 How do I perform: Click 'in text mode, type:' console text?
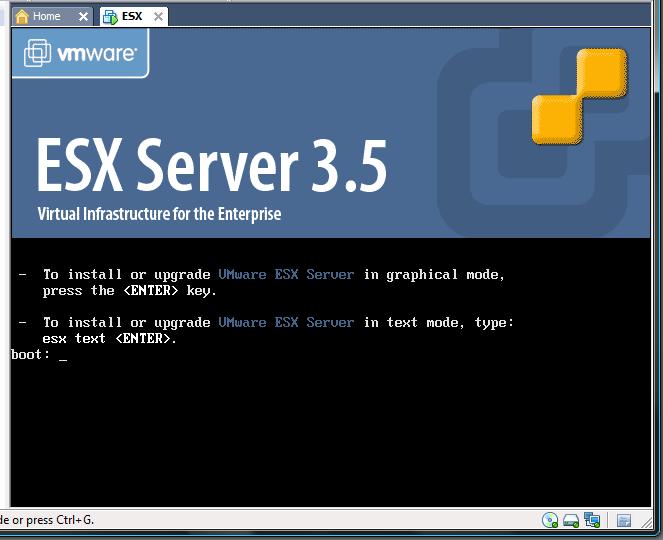[439, 323]
